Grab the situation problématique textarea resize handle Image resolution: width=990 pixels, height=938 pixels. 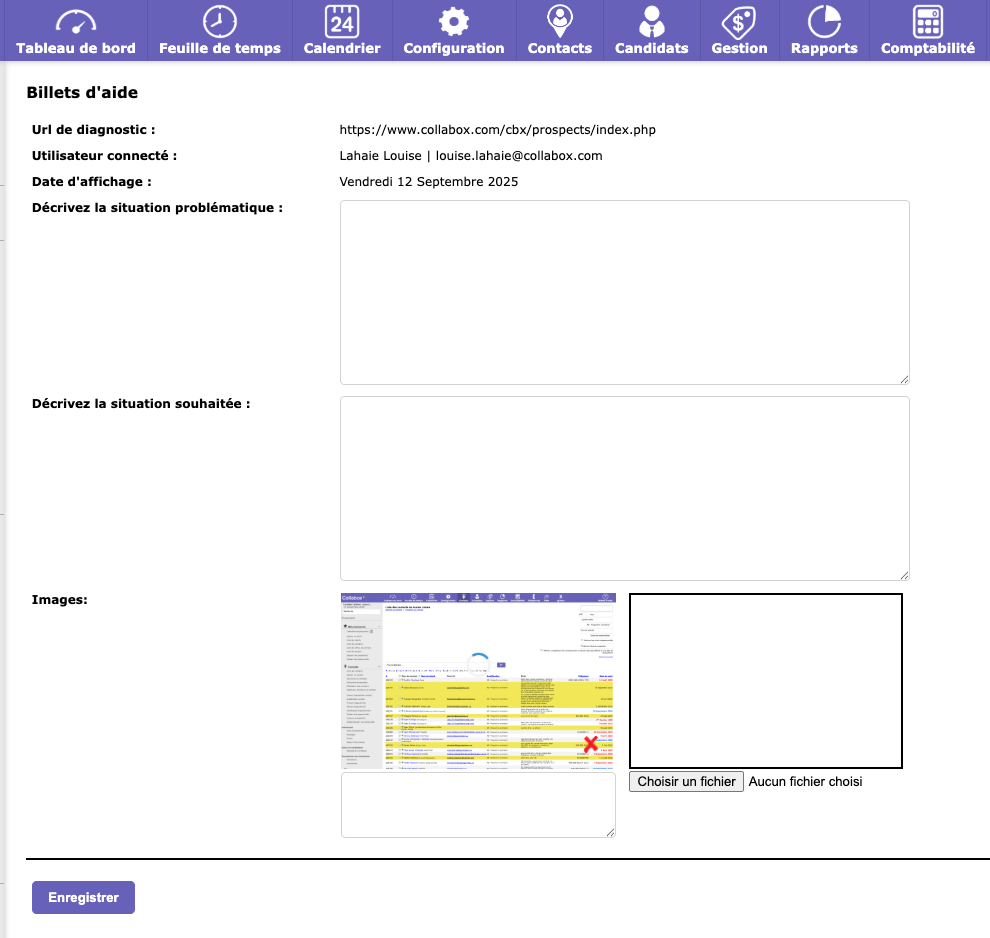coord(904,379)
